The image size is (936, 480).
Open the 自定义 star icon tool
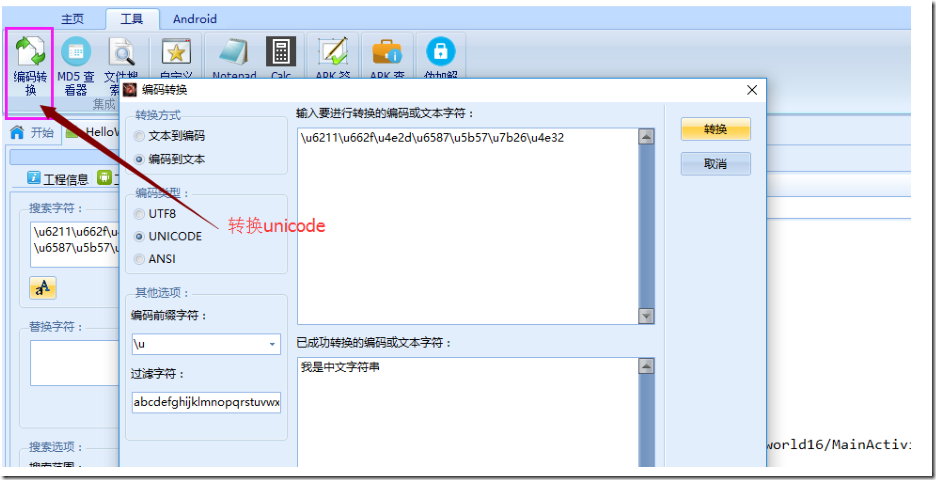176,59
